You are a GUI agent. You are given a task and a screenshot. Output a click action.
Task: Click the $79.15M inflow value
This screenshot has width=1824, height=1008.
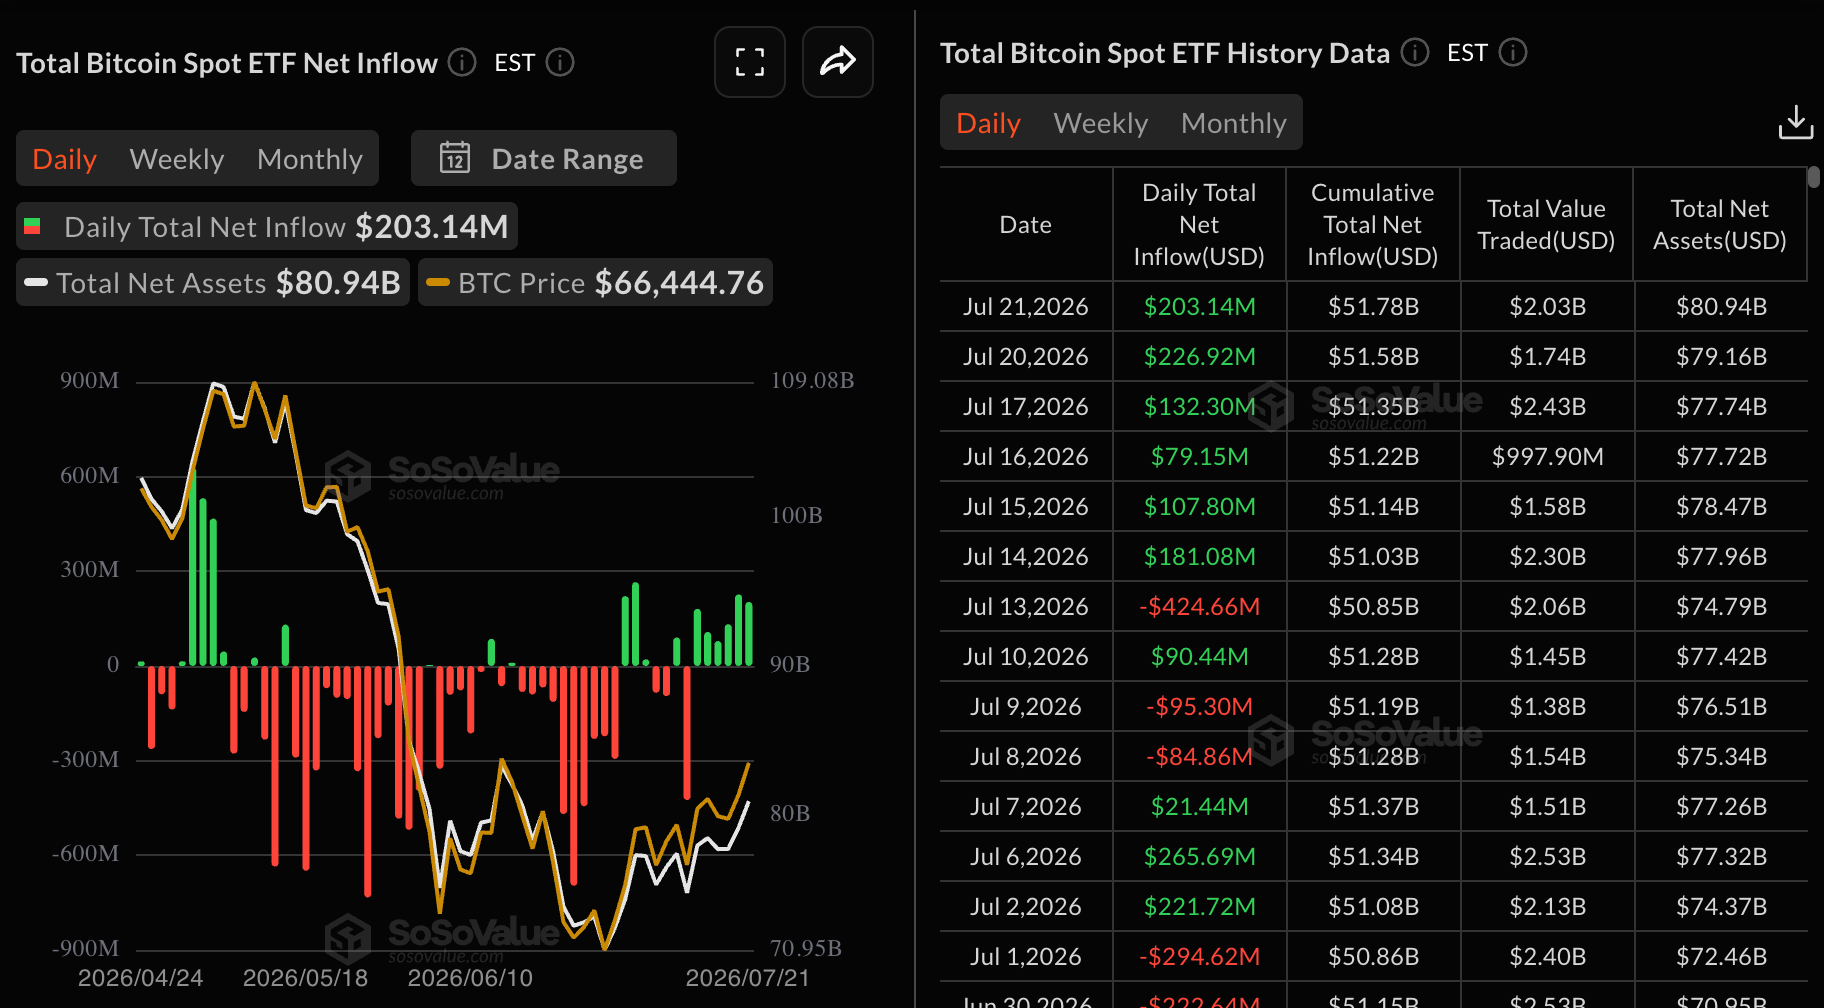tap(1200, 457)
